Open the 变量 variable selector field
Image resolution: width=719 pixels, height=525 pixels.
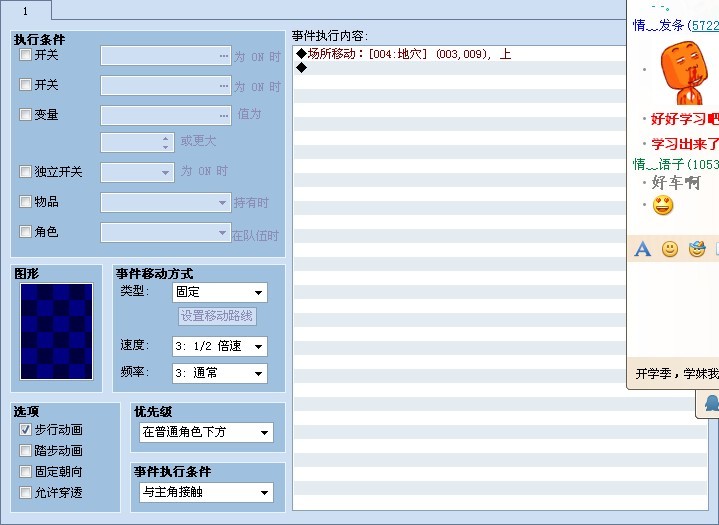(166, 115)
